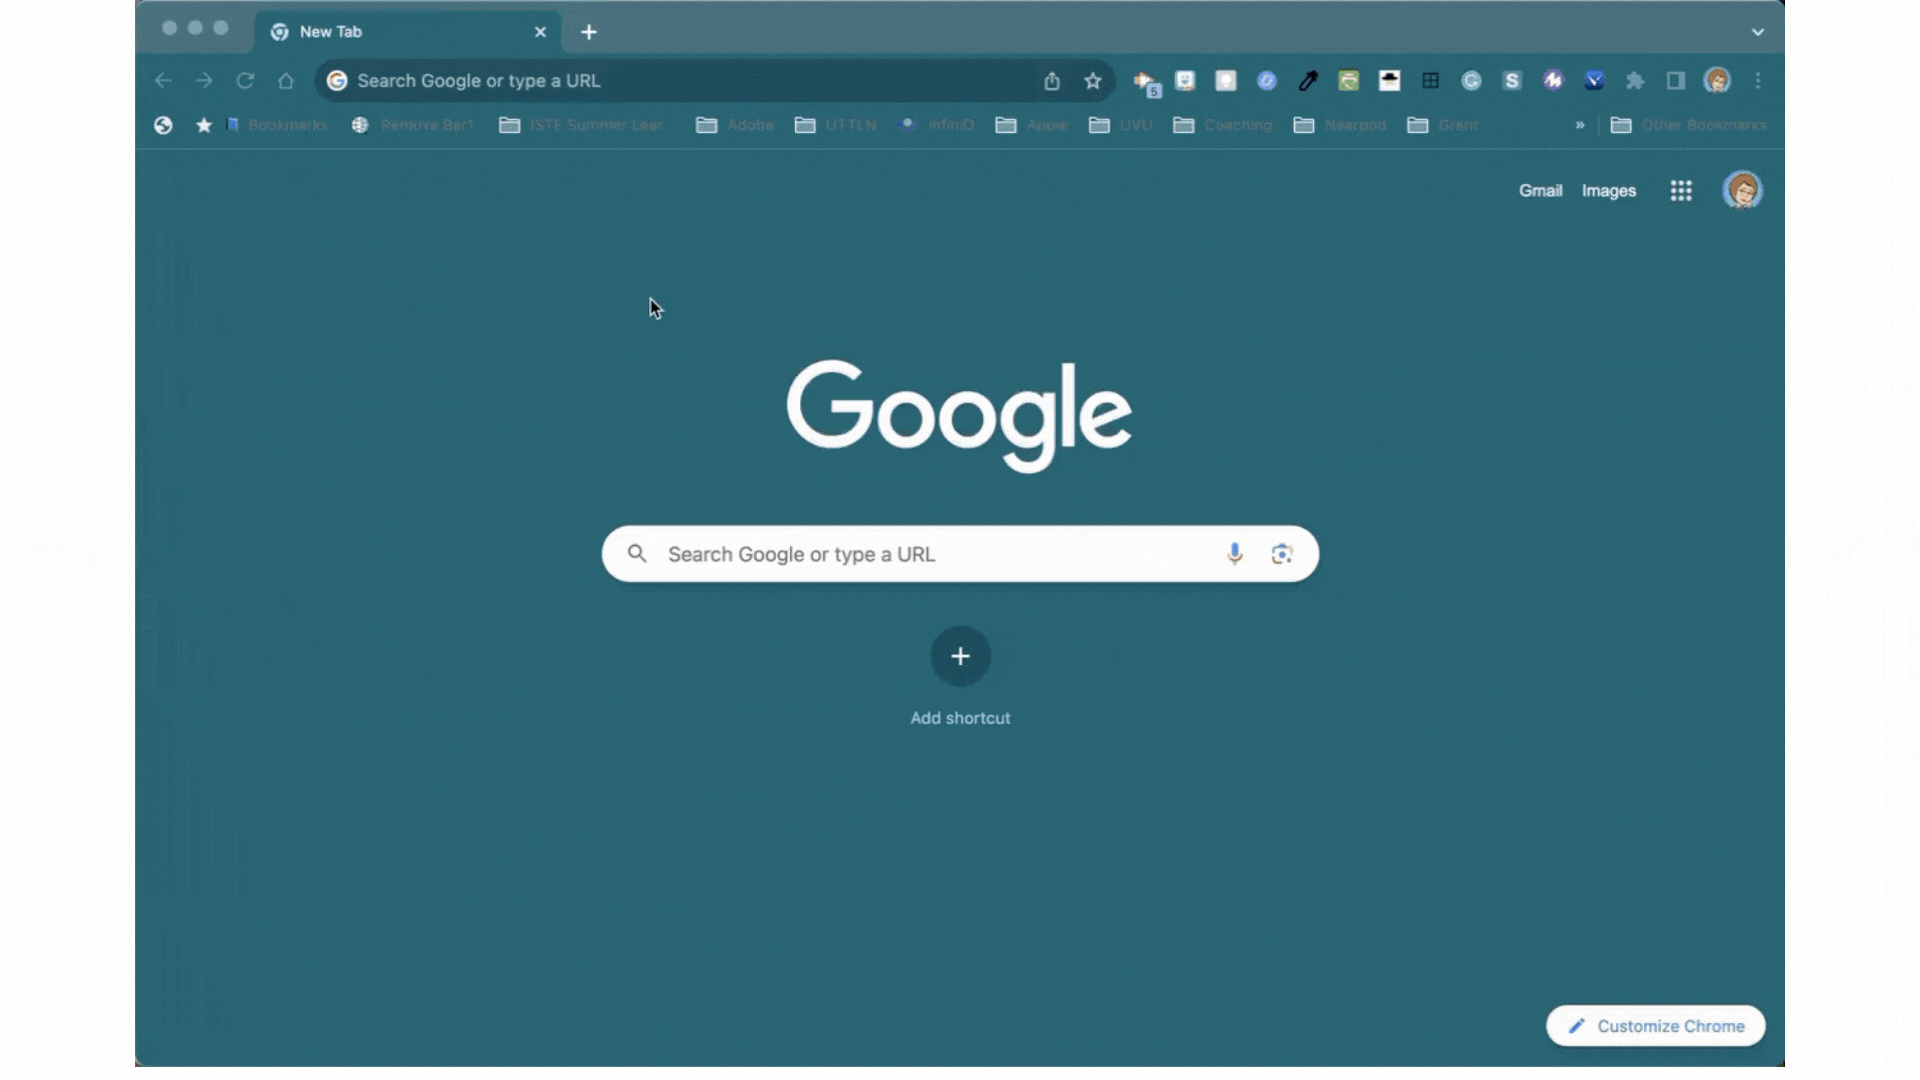Open the extension with the 5 badge
The image size is (1920, 1080).
tap(1146, 83)
